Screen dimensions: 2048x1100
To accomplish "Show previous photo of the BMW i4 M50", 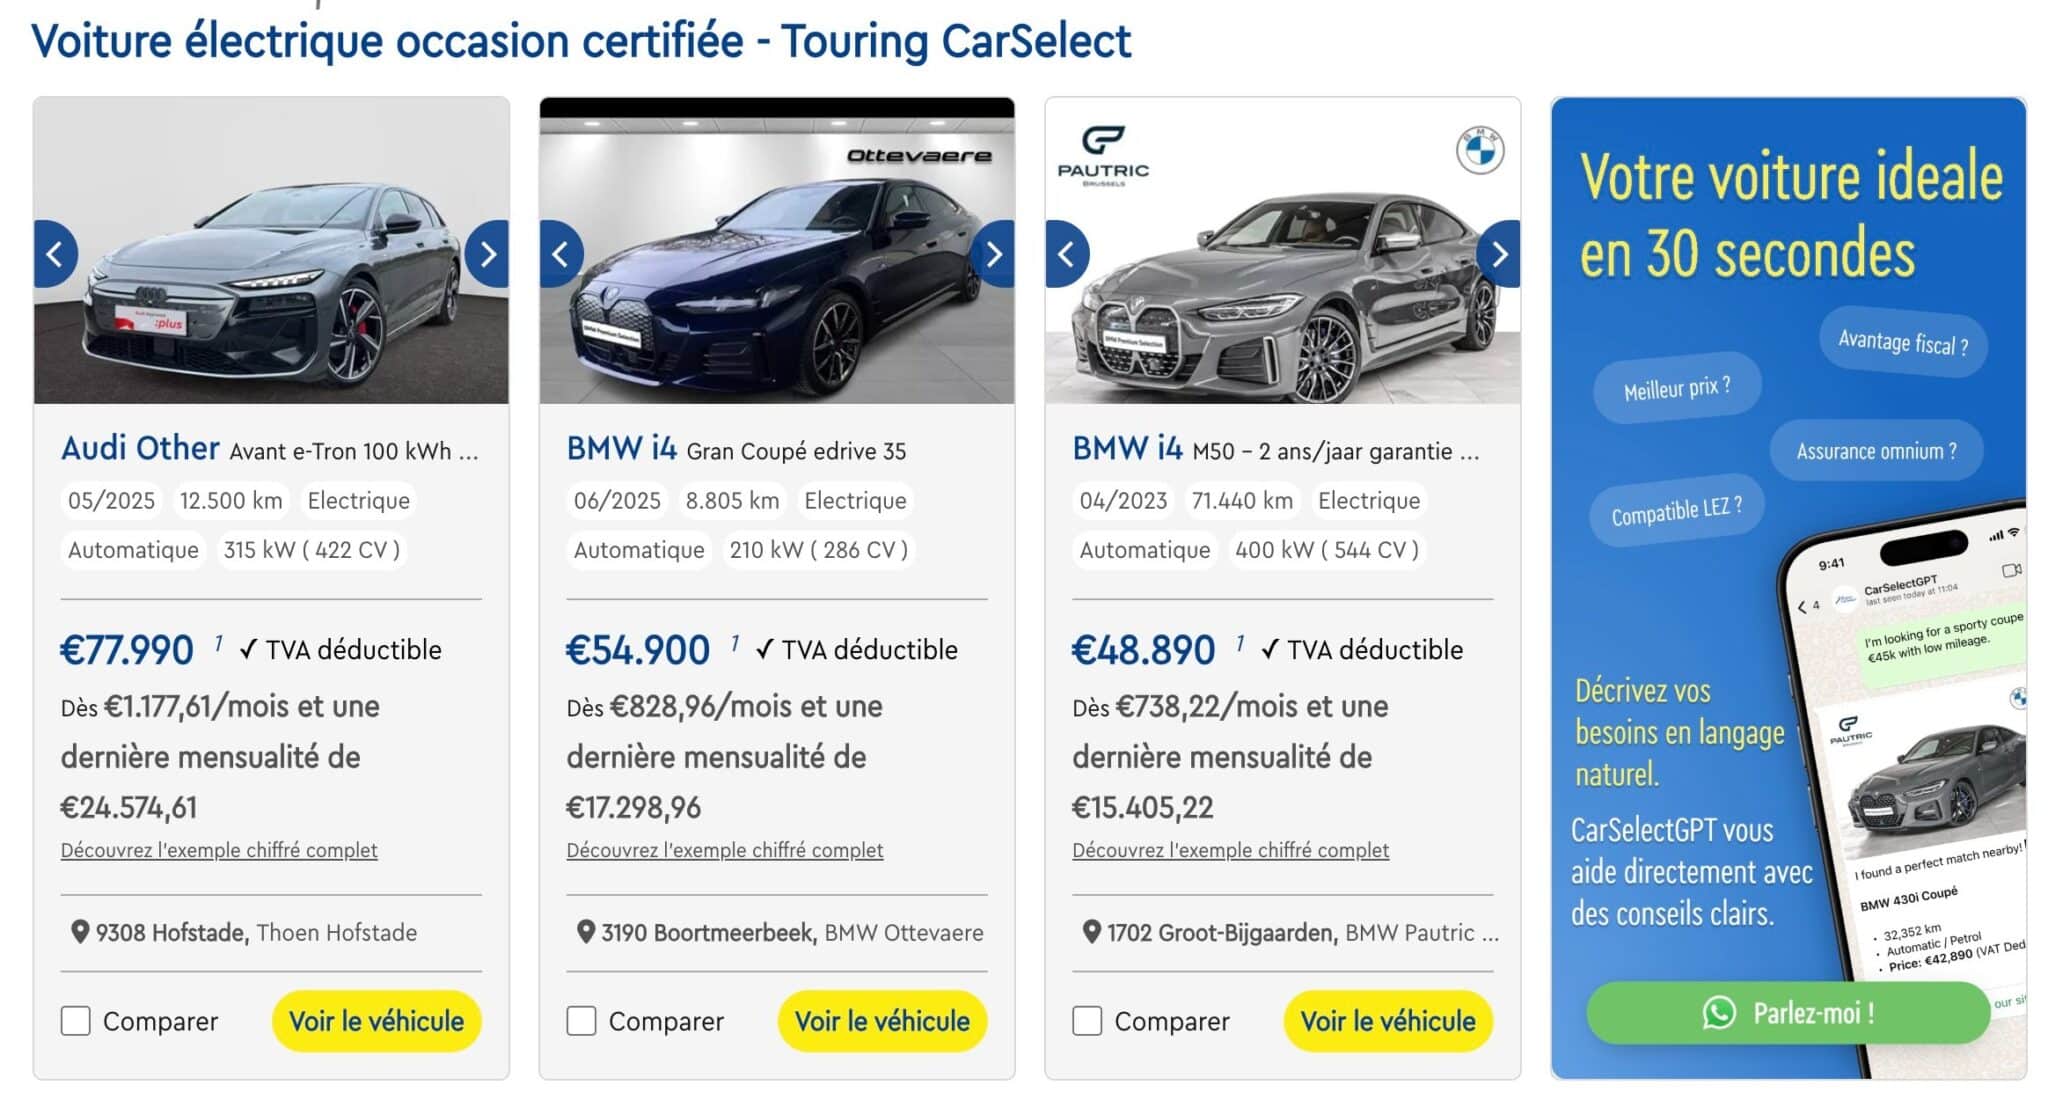I will point(1067,254).
